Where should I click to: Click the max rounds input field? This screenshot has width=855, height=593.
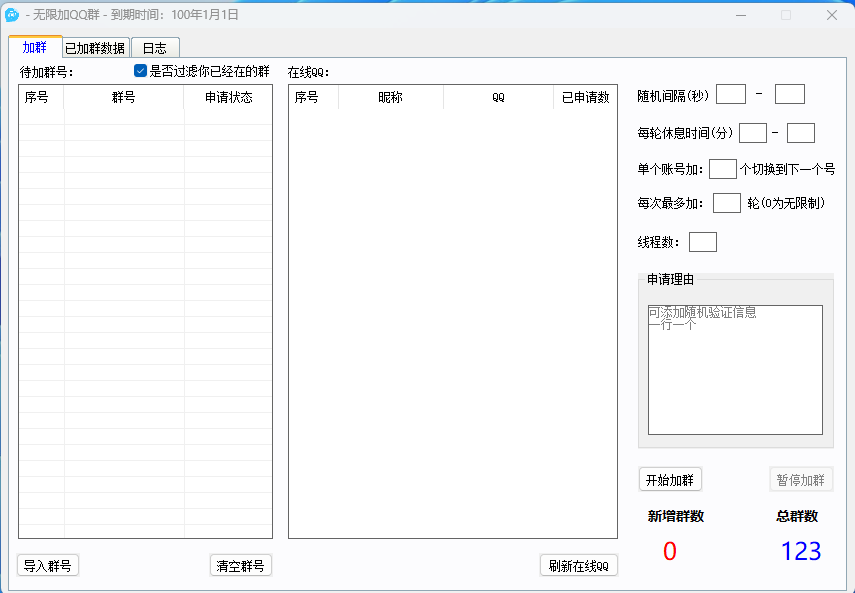pyautogui.click(x=727, y=203)
